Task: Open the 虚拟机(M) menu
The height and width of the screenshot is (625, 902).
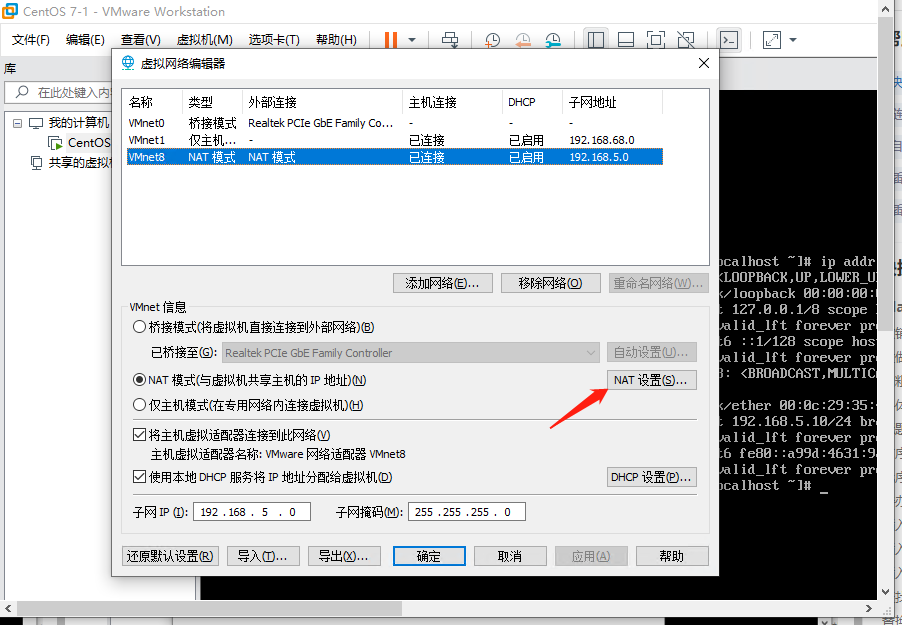Action: click(205, 40)
